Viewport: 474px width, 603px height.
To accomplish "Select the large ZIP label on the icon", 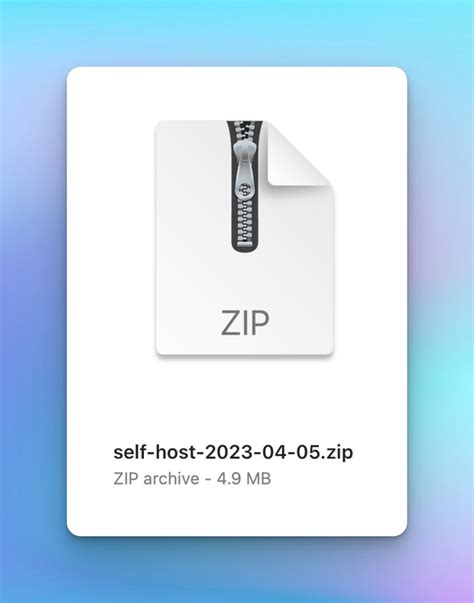I will click(x=245, y=323).
